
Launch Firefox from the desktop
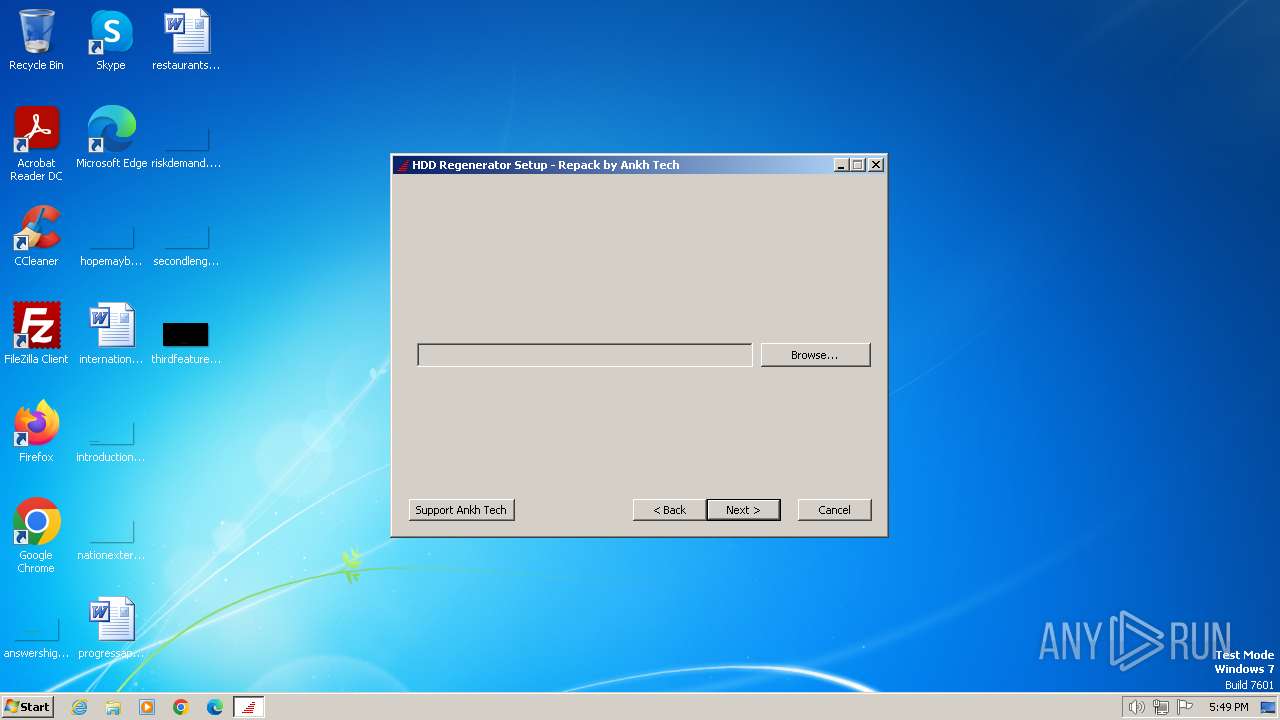click(36, 432)
